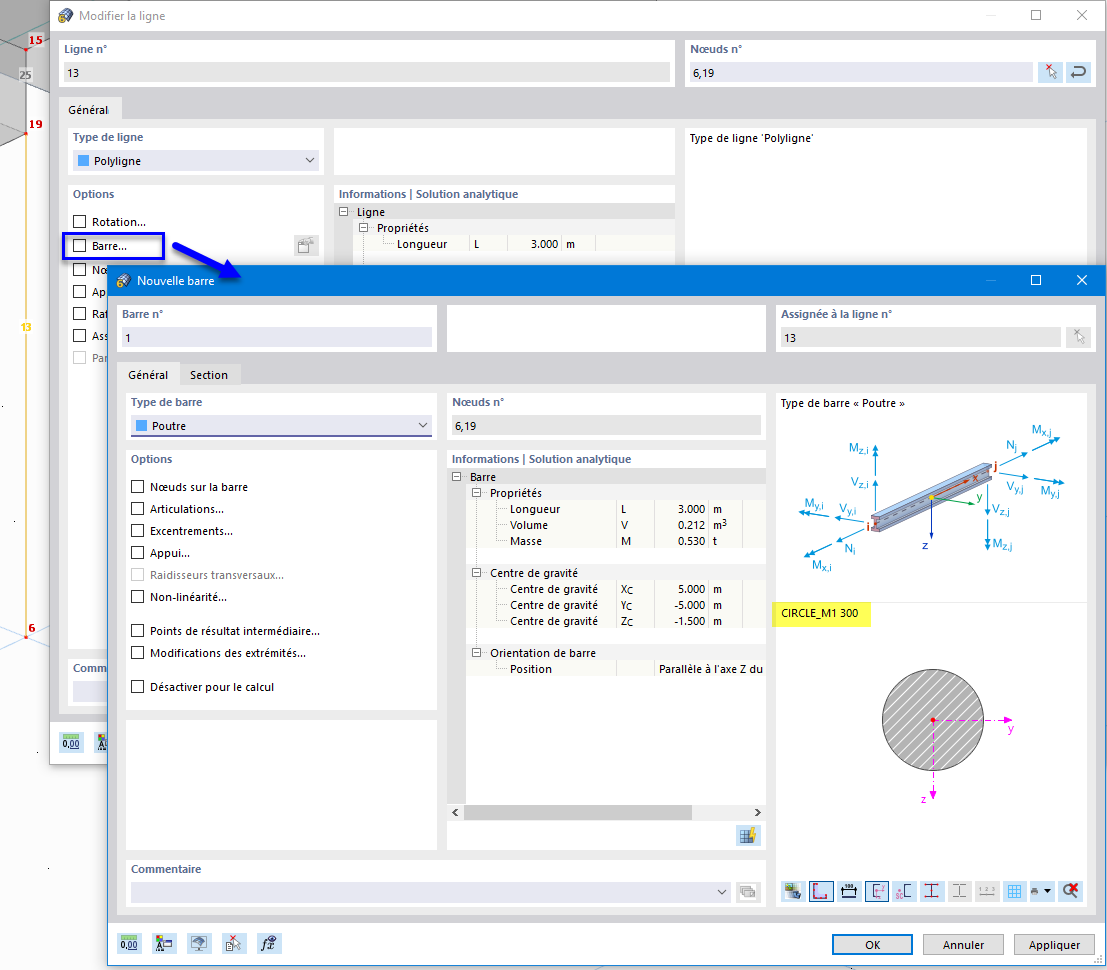
Task: Open the fx formula visibility icon
Action: (268, 944)
